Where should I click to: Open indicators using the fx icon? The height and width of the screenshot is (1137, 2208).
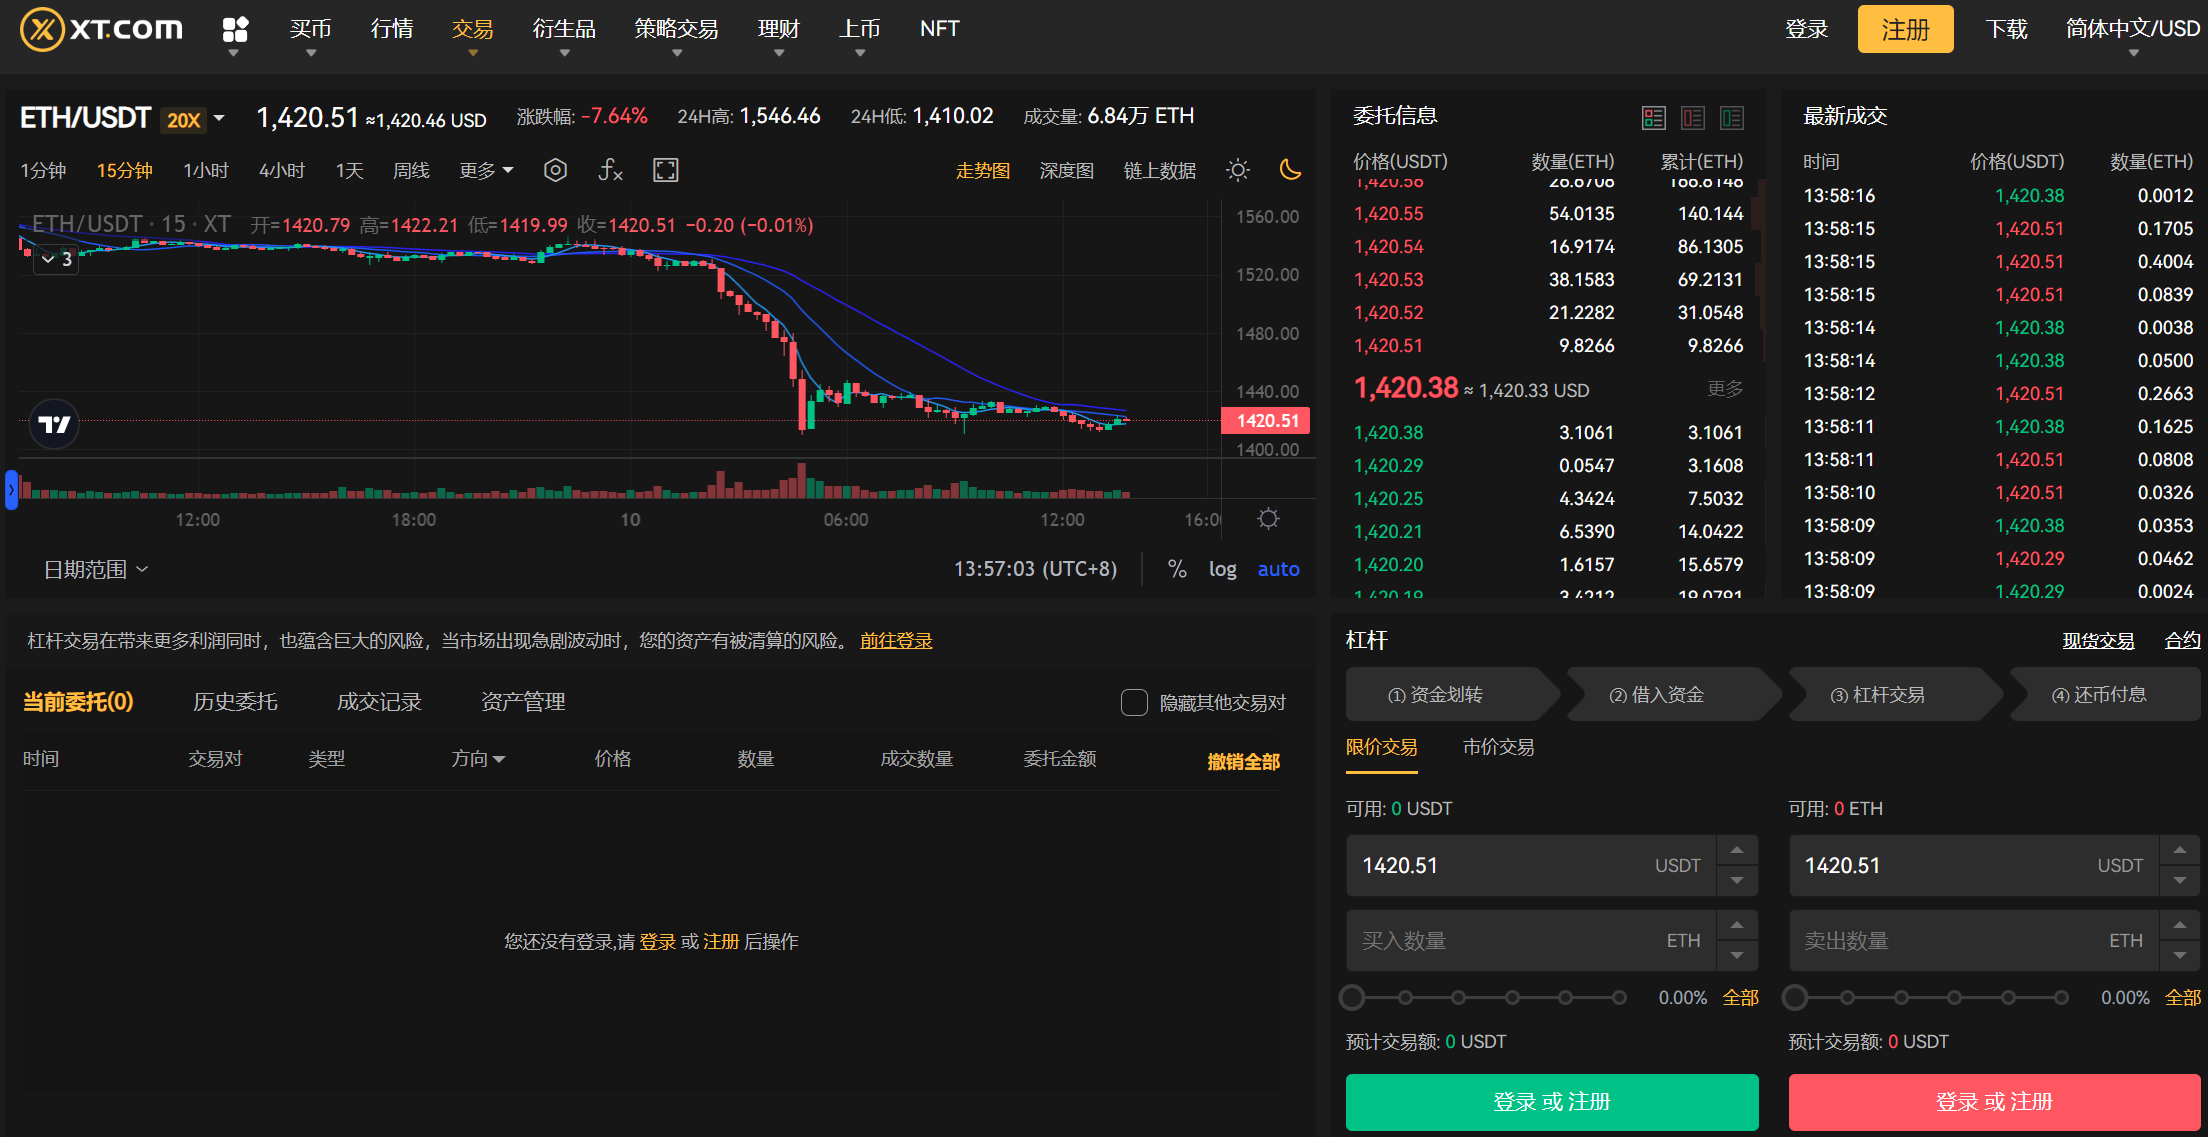pyautogui.click(x=610, y=170)
